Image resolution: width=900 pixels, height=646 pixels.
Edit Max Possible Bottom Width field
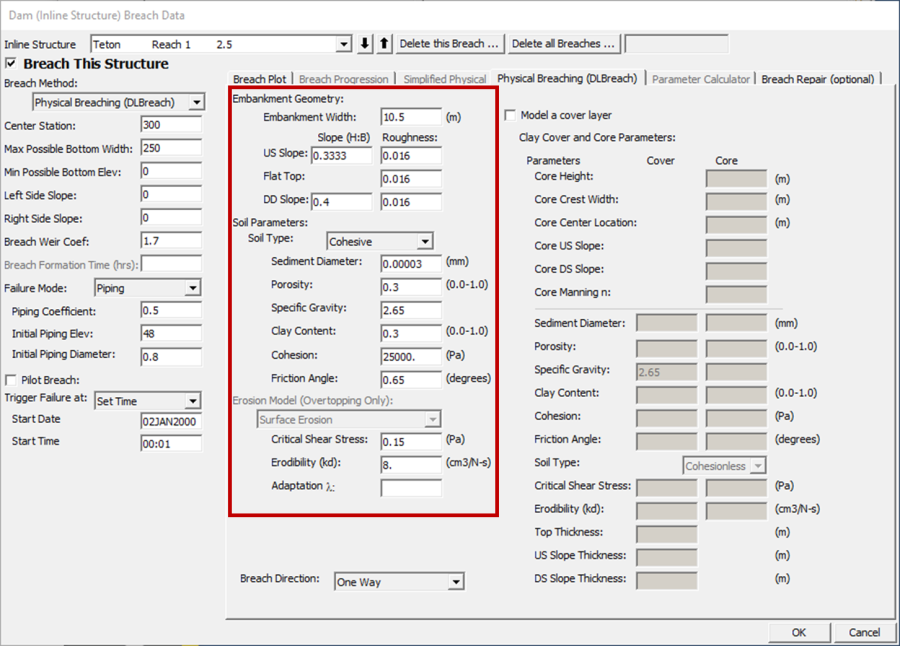click(171, 148)
